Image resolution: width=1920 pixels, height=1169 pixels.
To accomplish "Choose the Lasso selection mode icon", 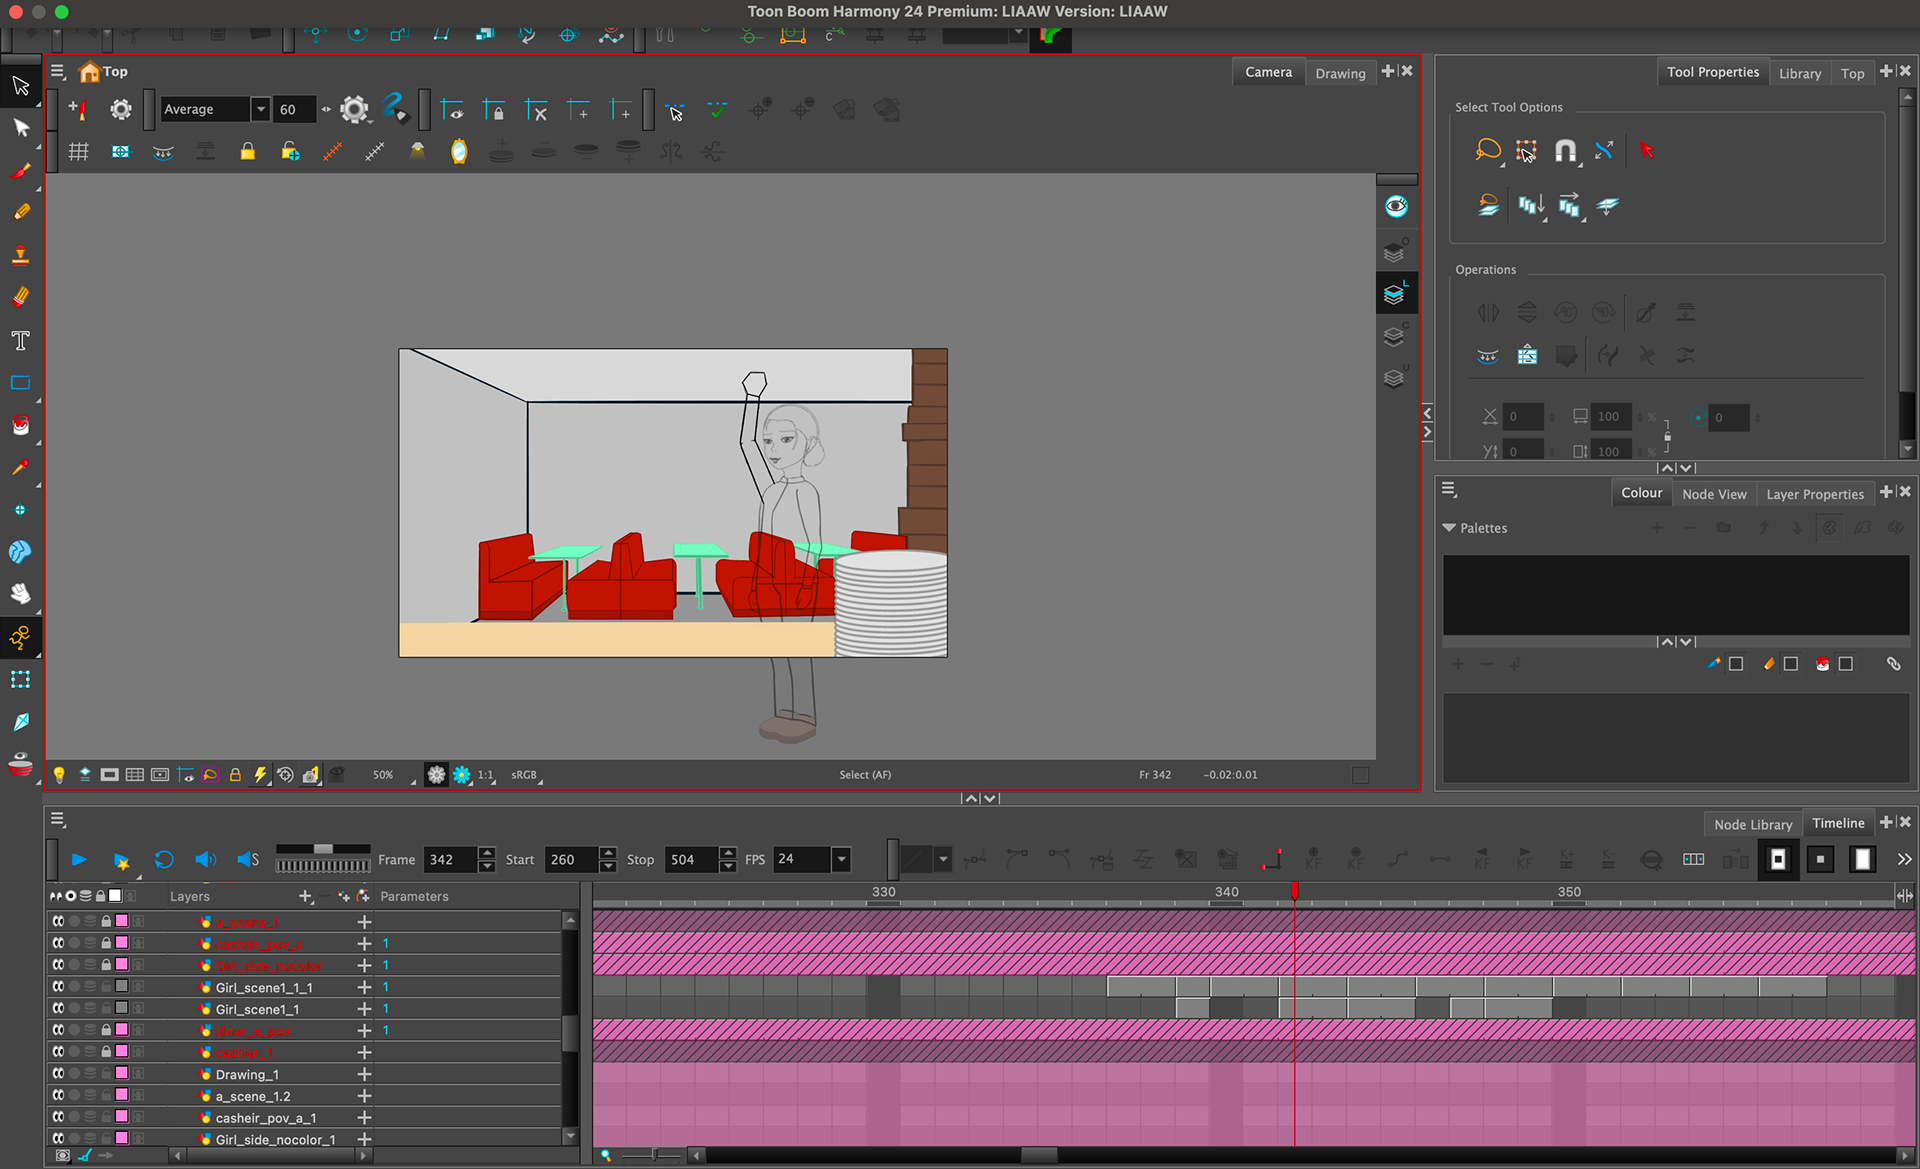I will [1488, 151].
